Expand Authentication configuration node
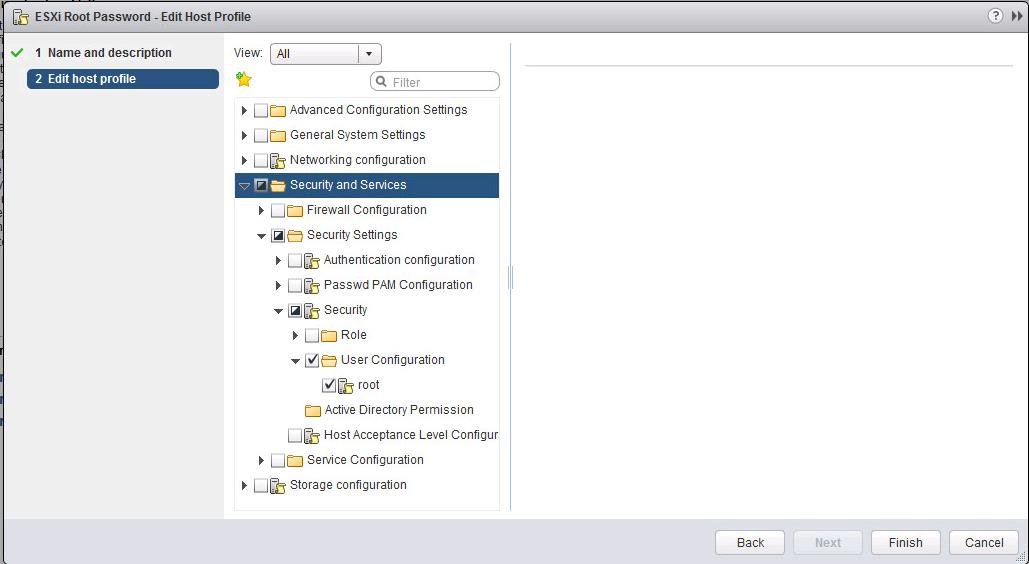This screenshot has height=564, width=1029. point(278,261)
